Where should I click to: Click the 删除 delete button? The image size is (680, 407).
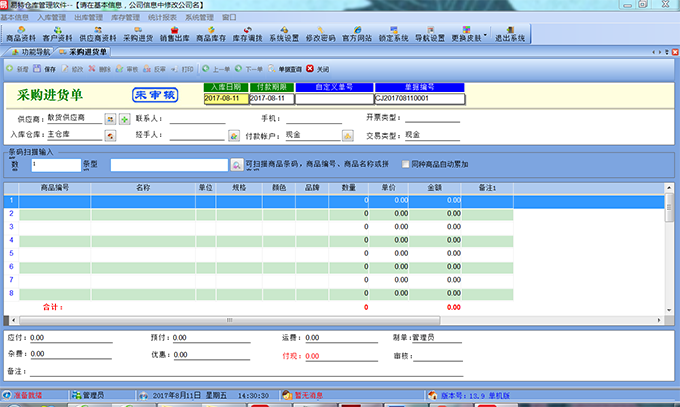coord(99,69)
